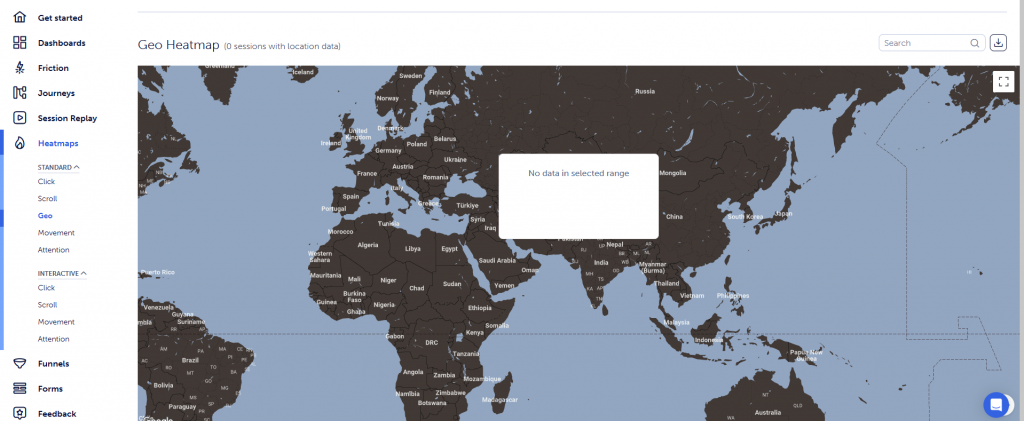Open Forms using its sidebar icon

19,389
